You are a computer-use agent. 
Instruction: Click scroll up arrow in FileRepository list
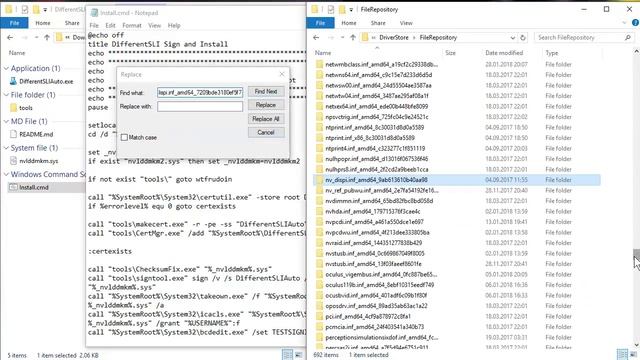(636, 52)
